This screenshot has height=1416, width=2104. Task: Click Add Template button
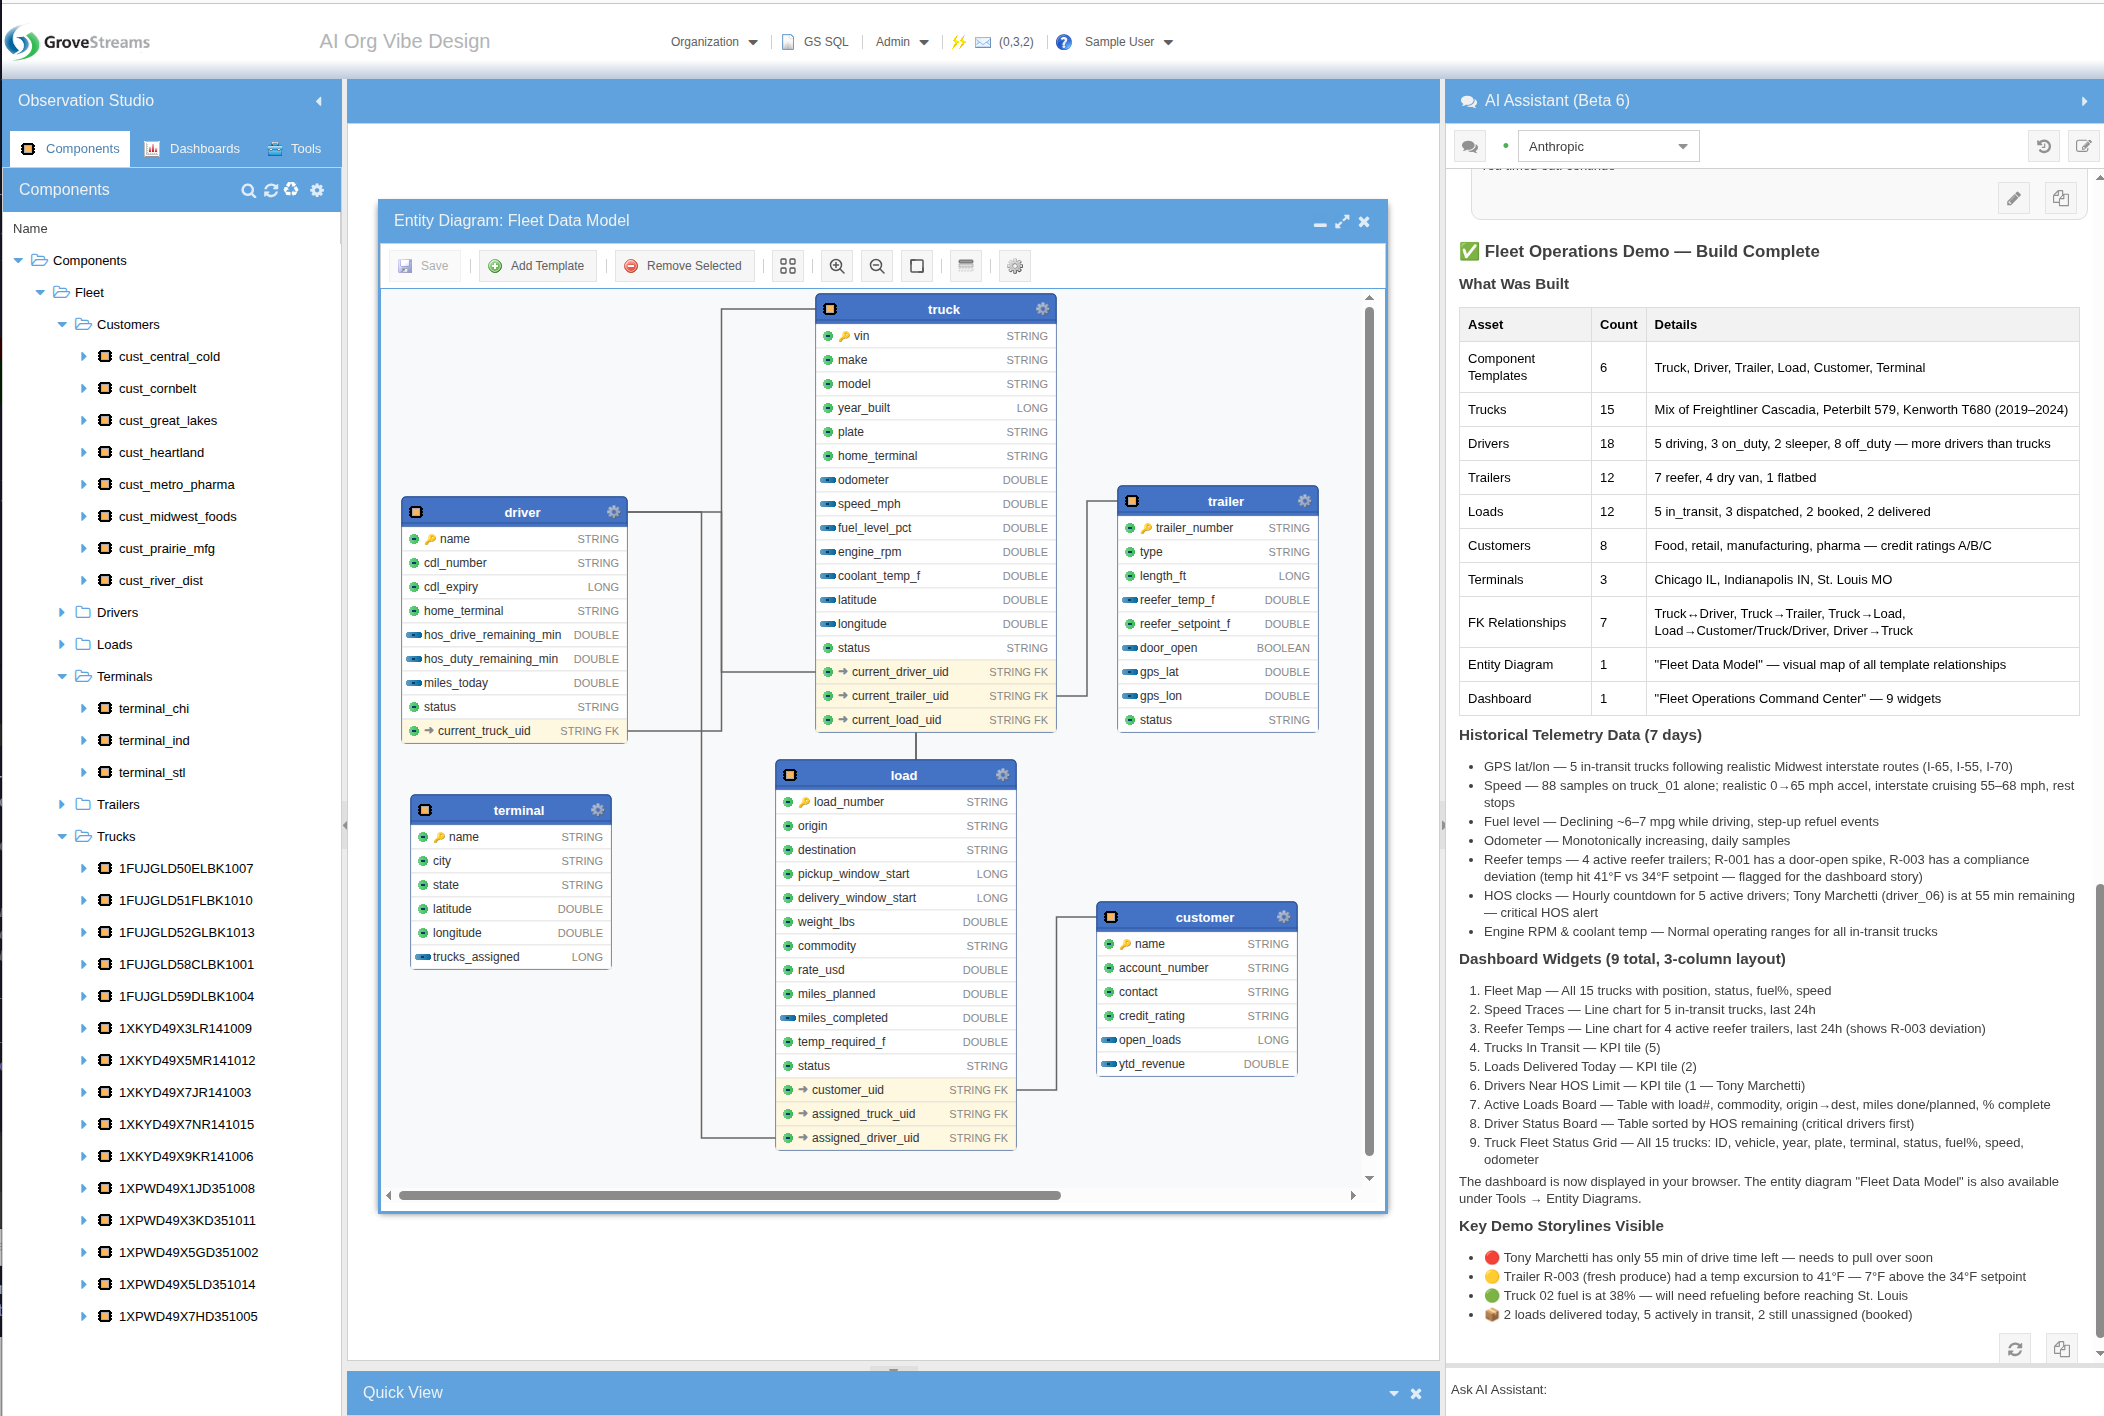click(x=537, y=266)
